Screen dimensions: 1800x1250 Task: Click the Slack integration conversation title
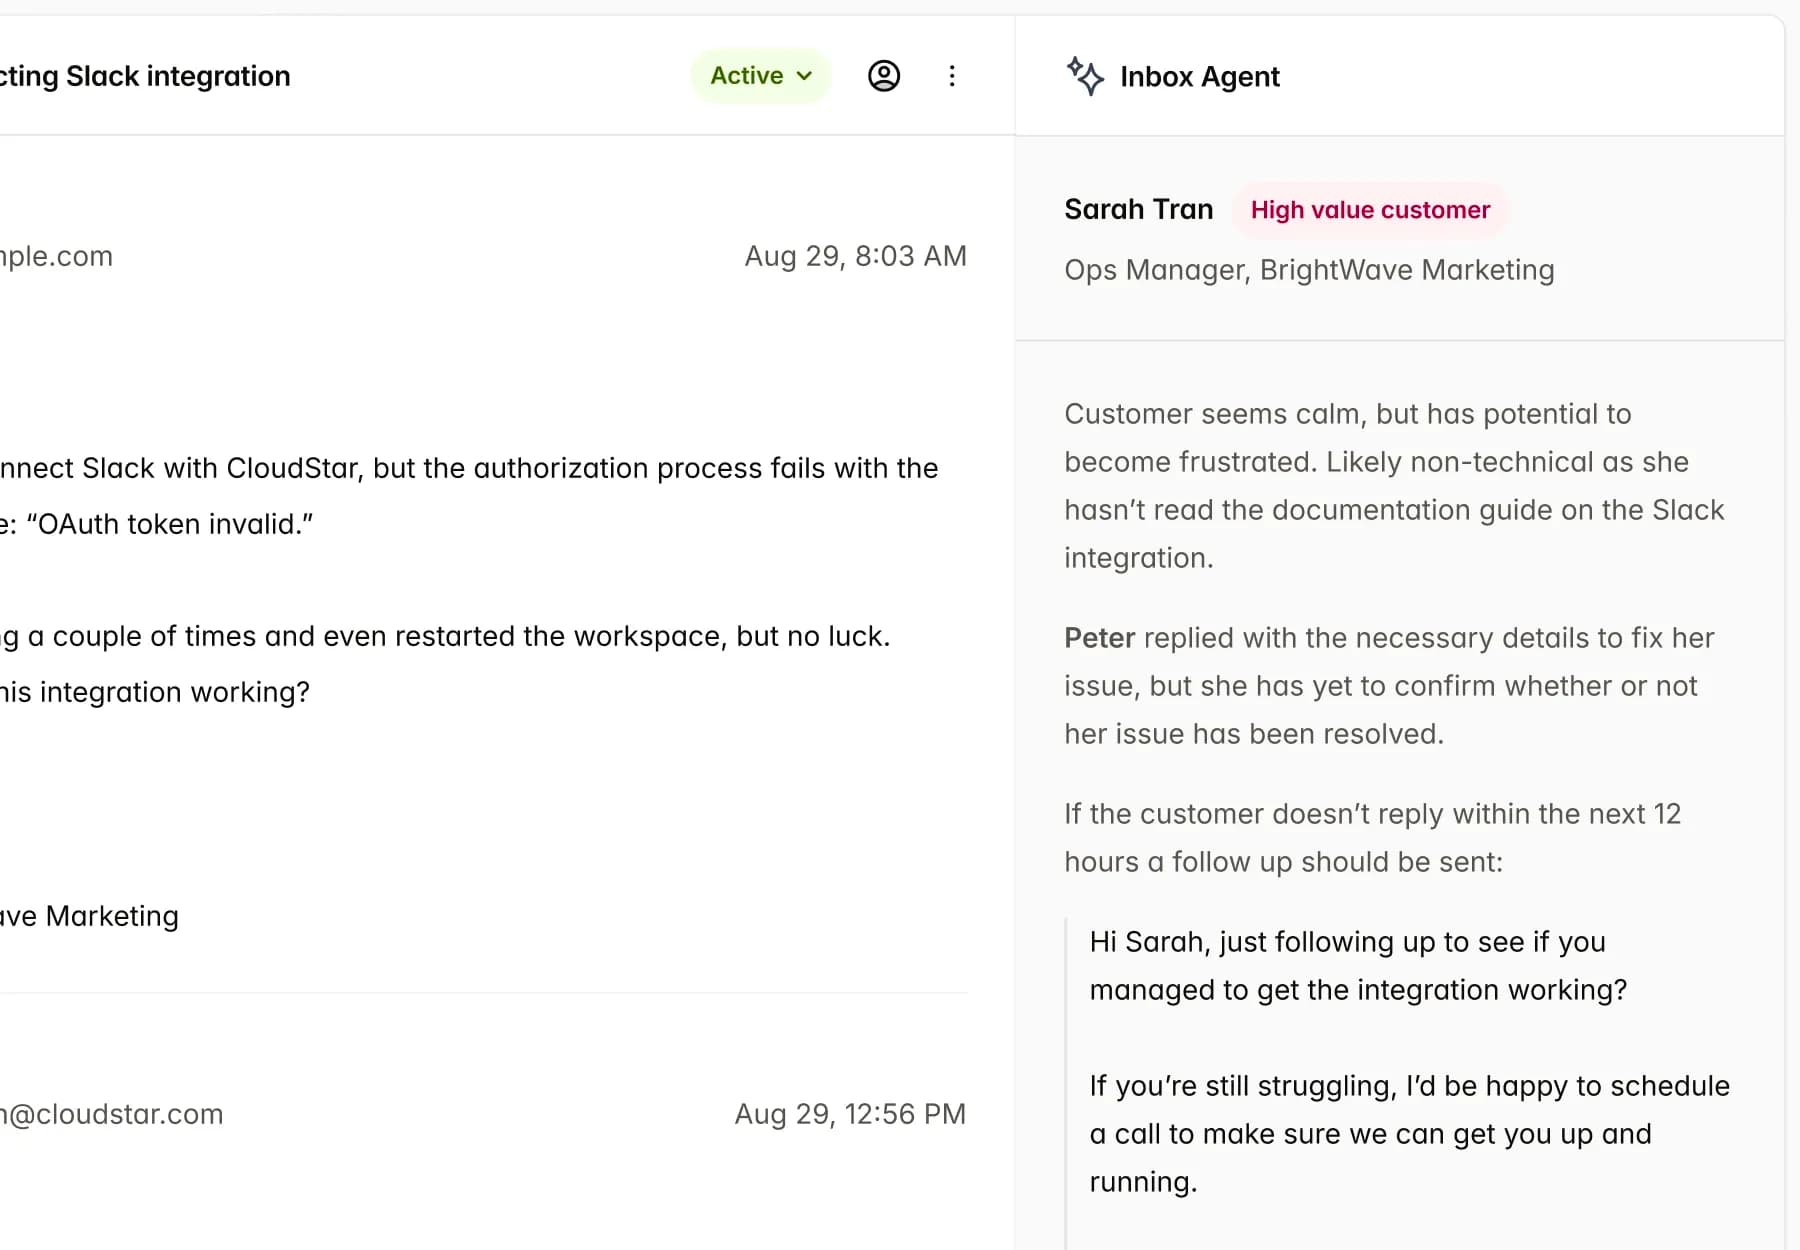145,76
